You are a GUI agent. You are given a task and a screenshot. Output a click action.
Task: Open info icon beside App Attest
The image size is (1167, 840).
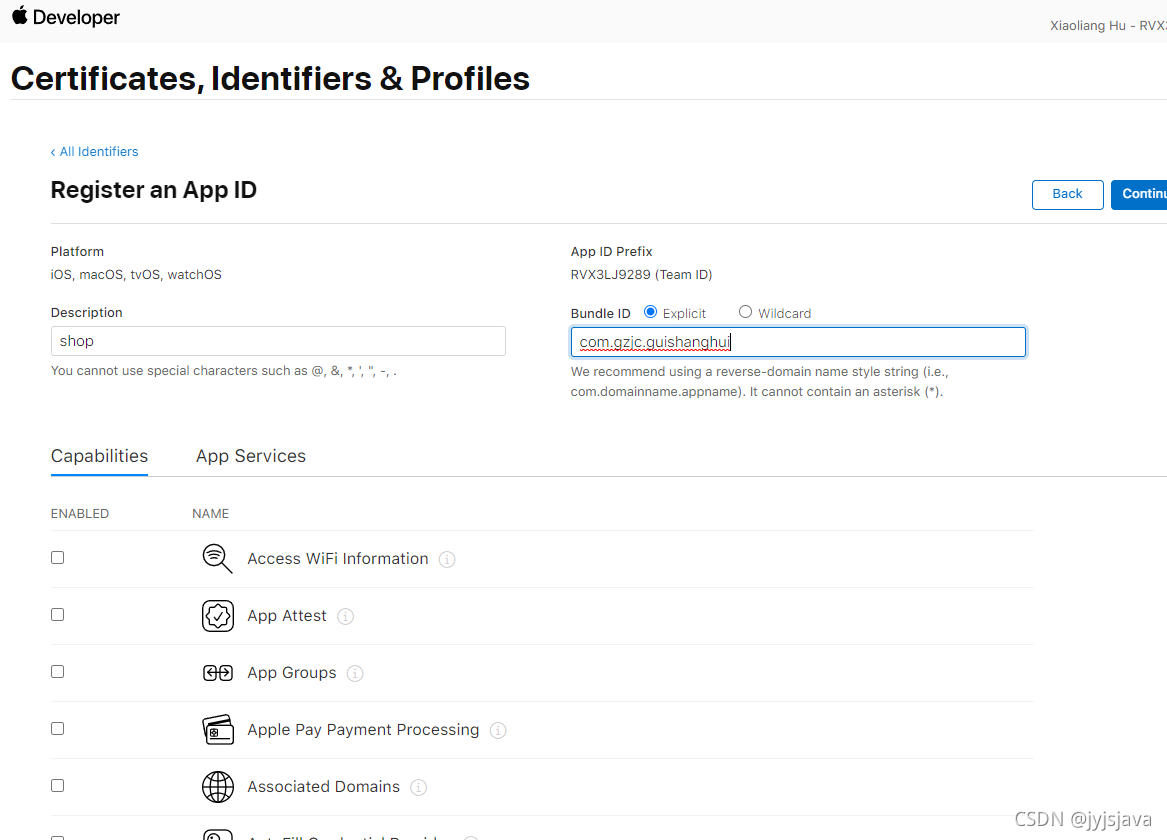coord(346,616)
